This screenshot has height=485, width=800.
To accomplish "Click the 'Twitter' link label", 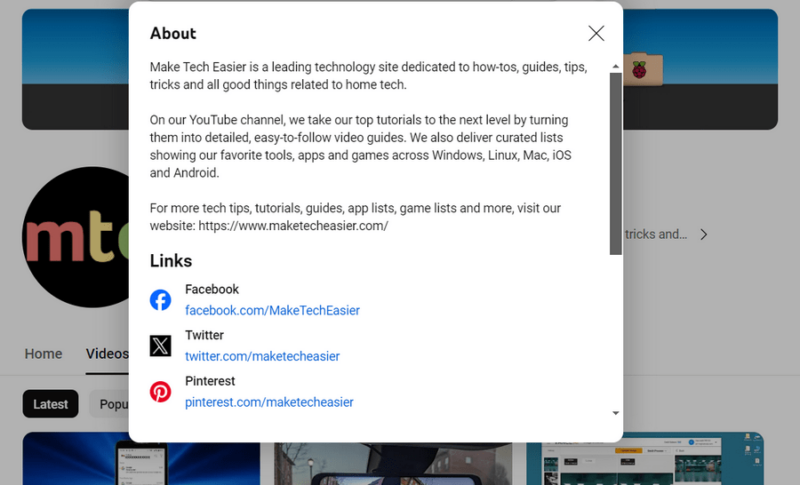I will click(204, 335).
